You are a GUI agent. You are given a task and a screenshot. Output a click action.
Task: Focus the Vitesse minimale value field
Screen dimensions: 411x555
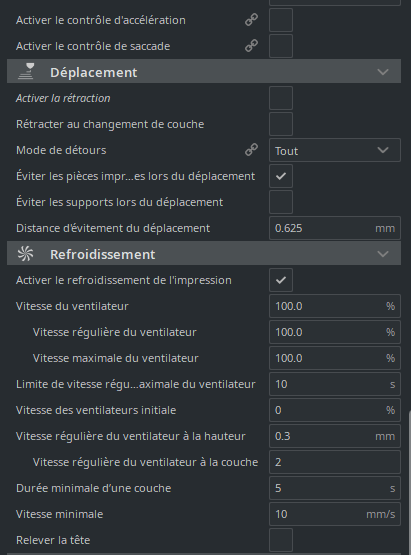[335, 514]
